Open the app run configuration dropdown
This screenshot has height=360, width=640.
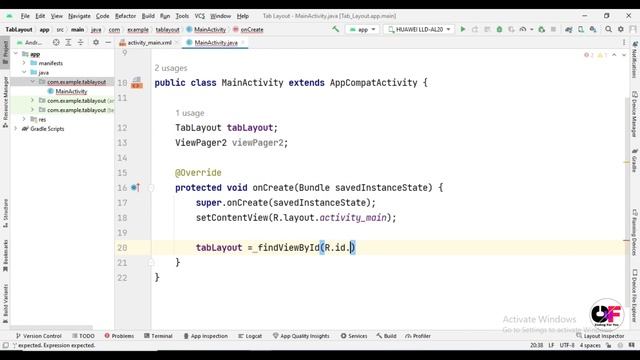pos(362,29)
